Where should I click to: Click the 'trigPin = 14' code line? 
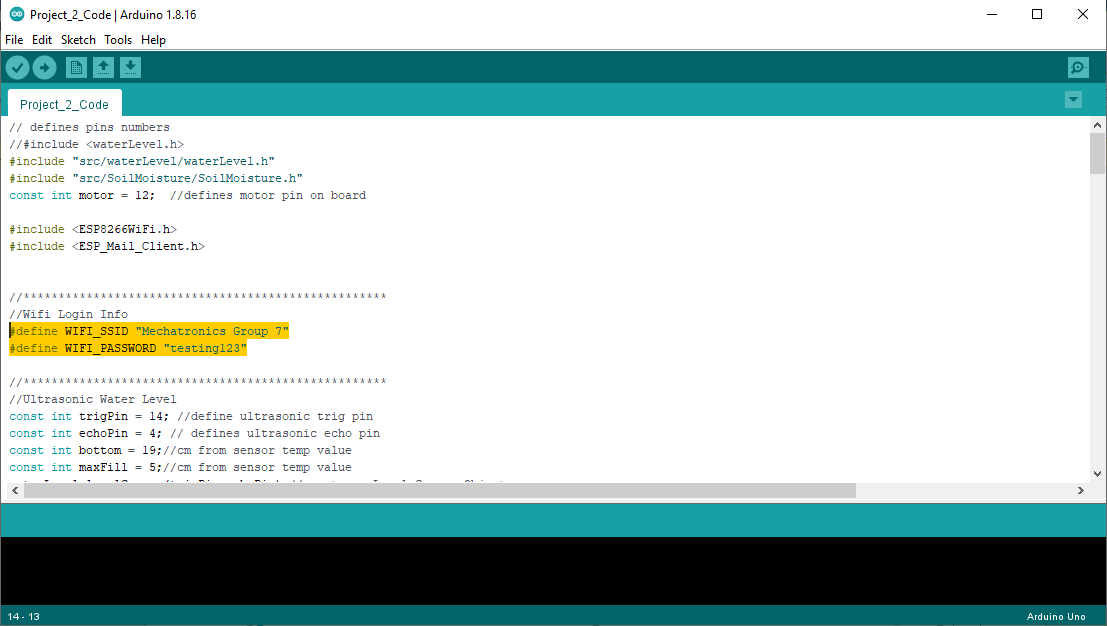[x=191, y=416]
